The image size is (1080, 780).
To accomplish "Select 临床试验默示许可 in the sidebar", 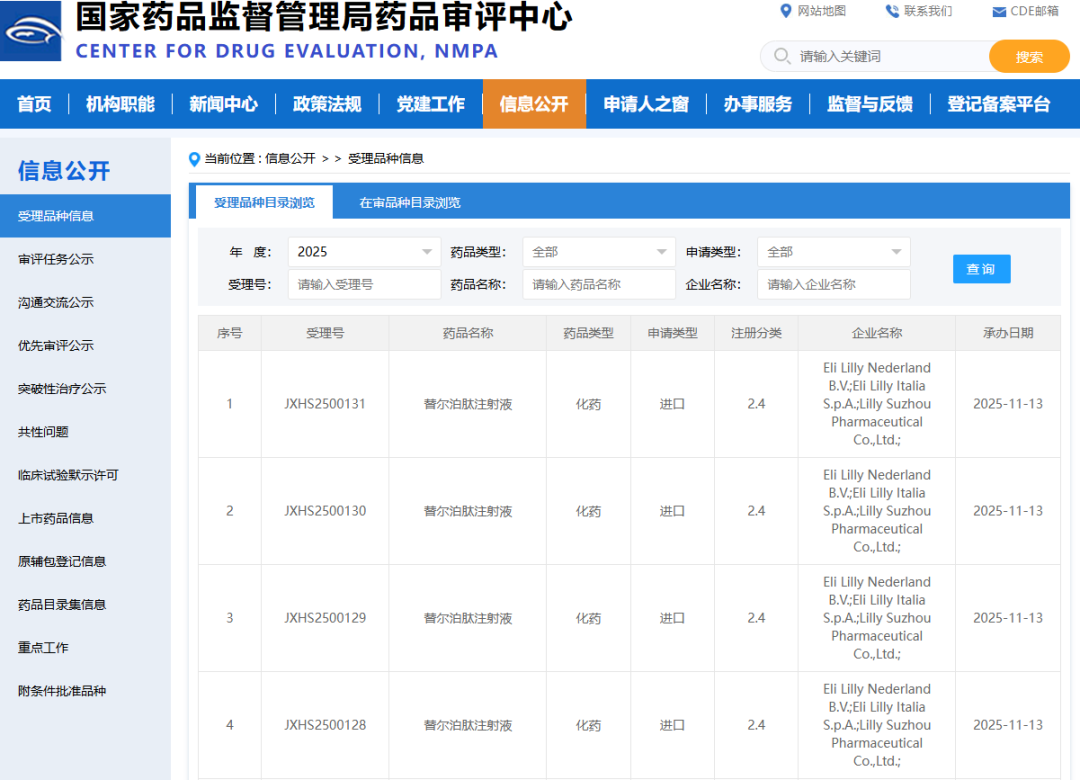I will [68, 475].
